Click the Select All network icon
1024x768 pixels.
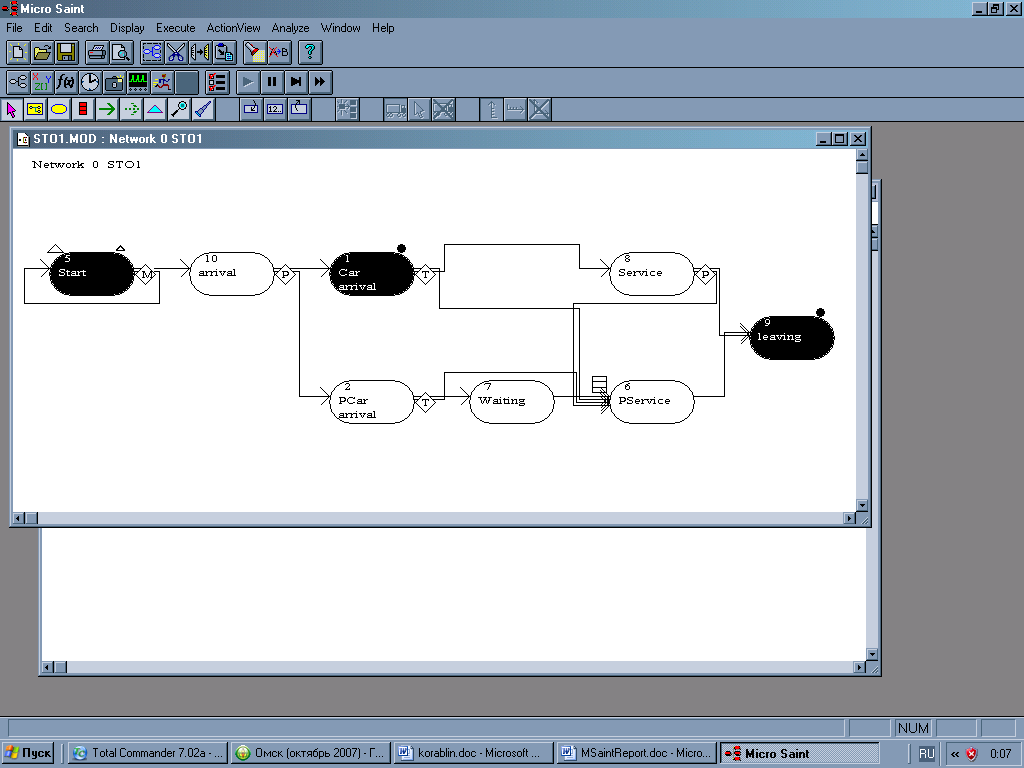(152, 52)
